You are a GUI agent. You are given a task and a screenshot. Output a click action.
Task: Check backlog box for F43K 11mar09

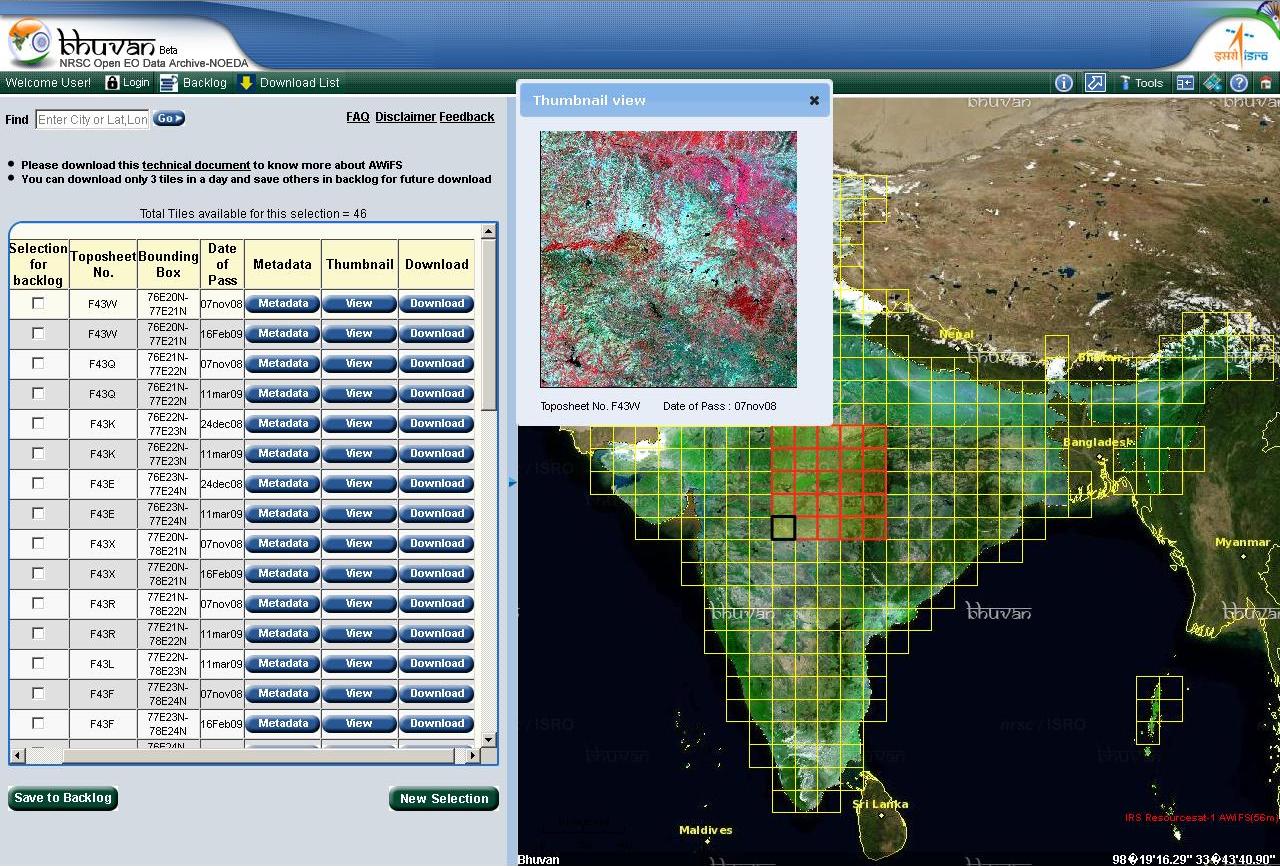pyautogui.click(x=38, y=453)
